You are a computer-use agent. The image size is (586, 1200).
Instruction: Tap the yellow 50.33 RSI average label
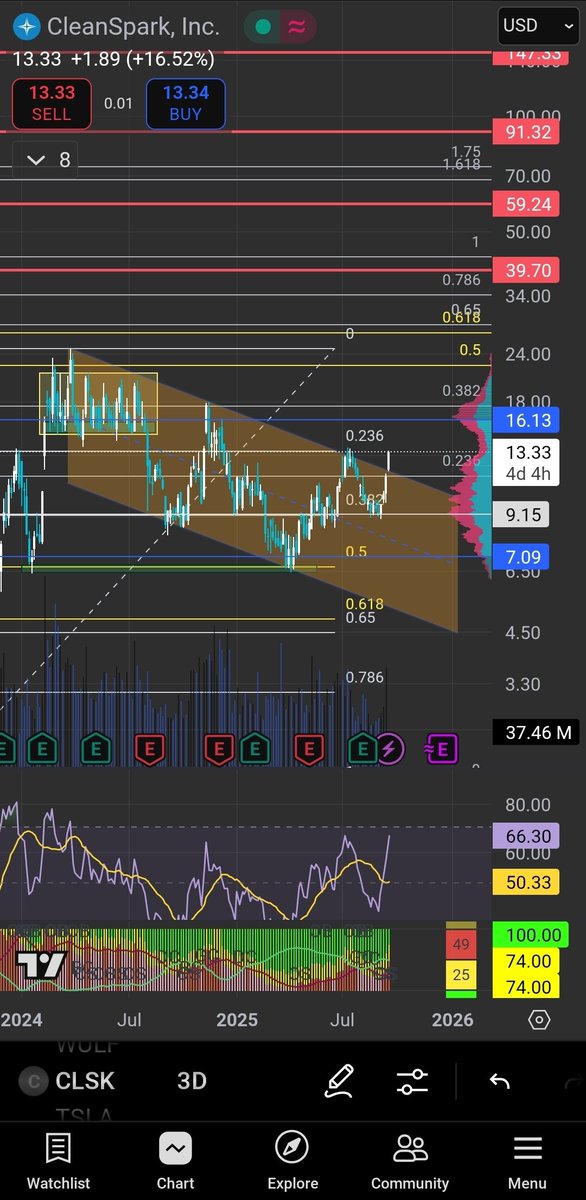click(x=528, y=881)
